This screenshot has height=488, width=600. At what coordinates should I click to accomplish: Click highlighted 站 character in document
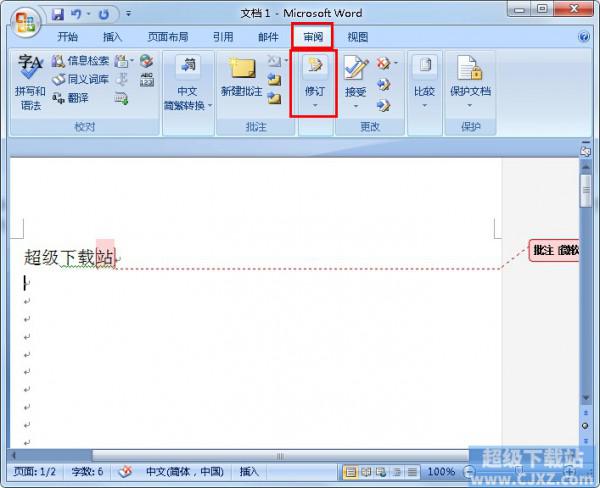(x=105, y=256)
